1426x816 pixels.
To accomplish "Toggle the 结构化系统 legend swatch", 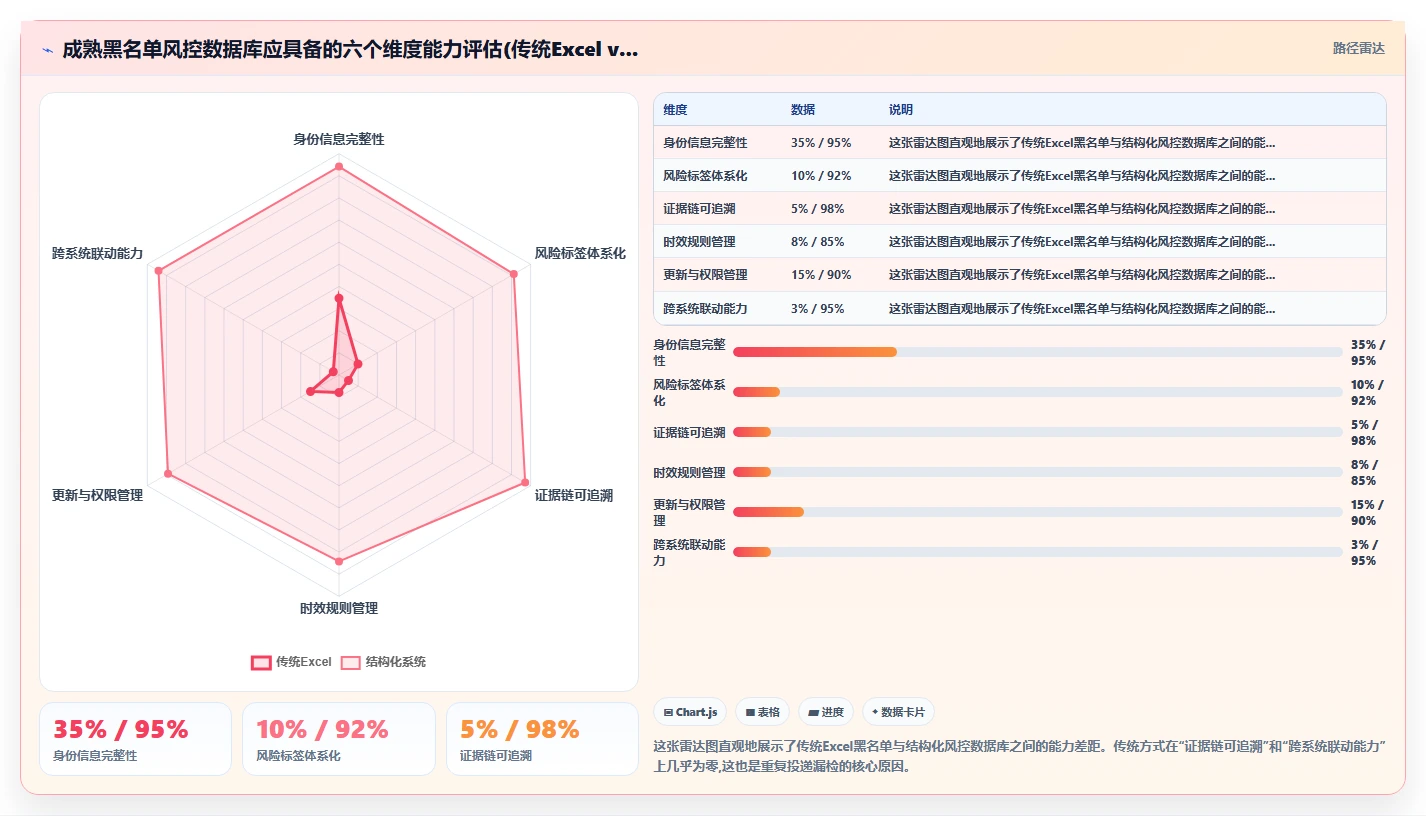I will tap(351, 662).
